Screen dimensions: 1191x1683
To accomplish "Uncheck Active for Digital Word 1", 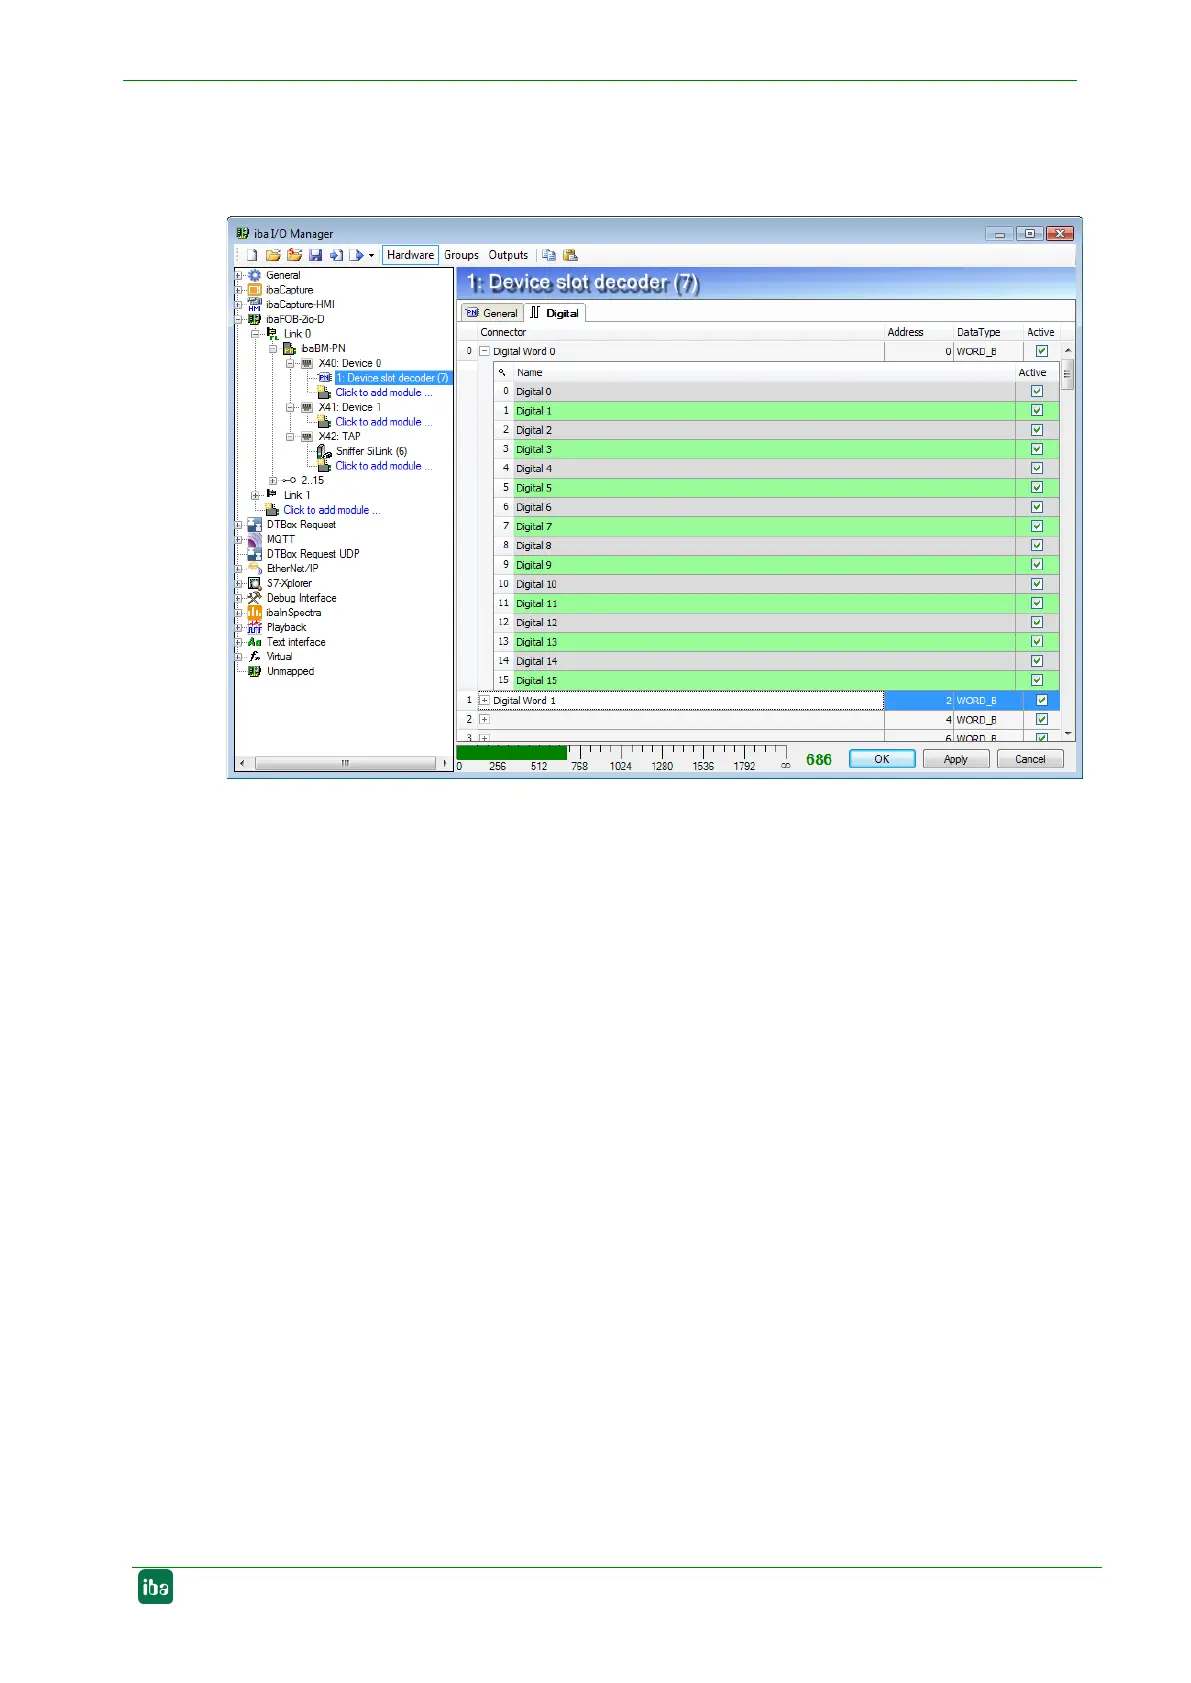I will 1042,700.
